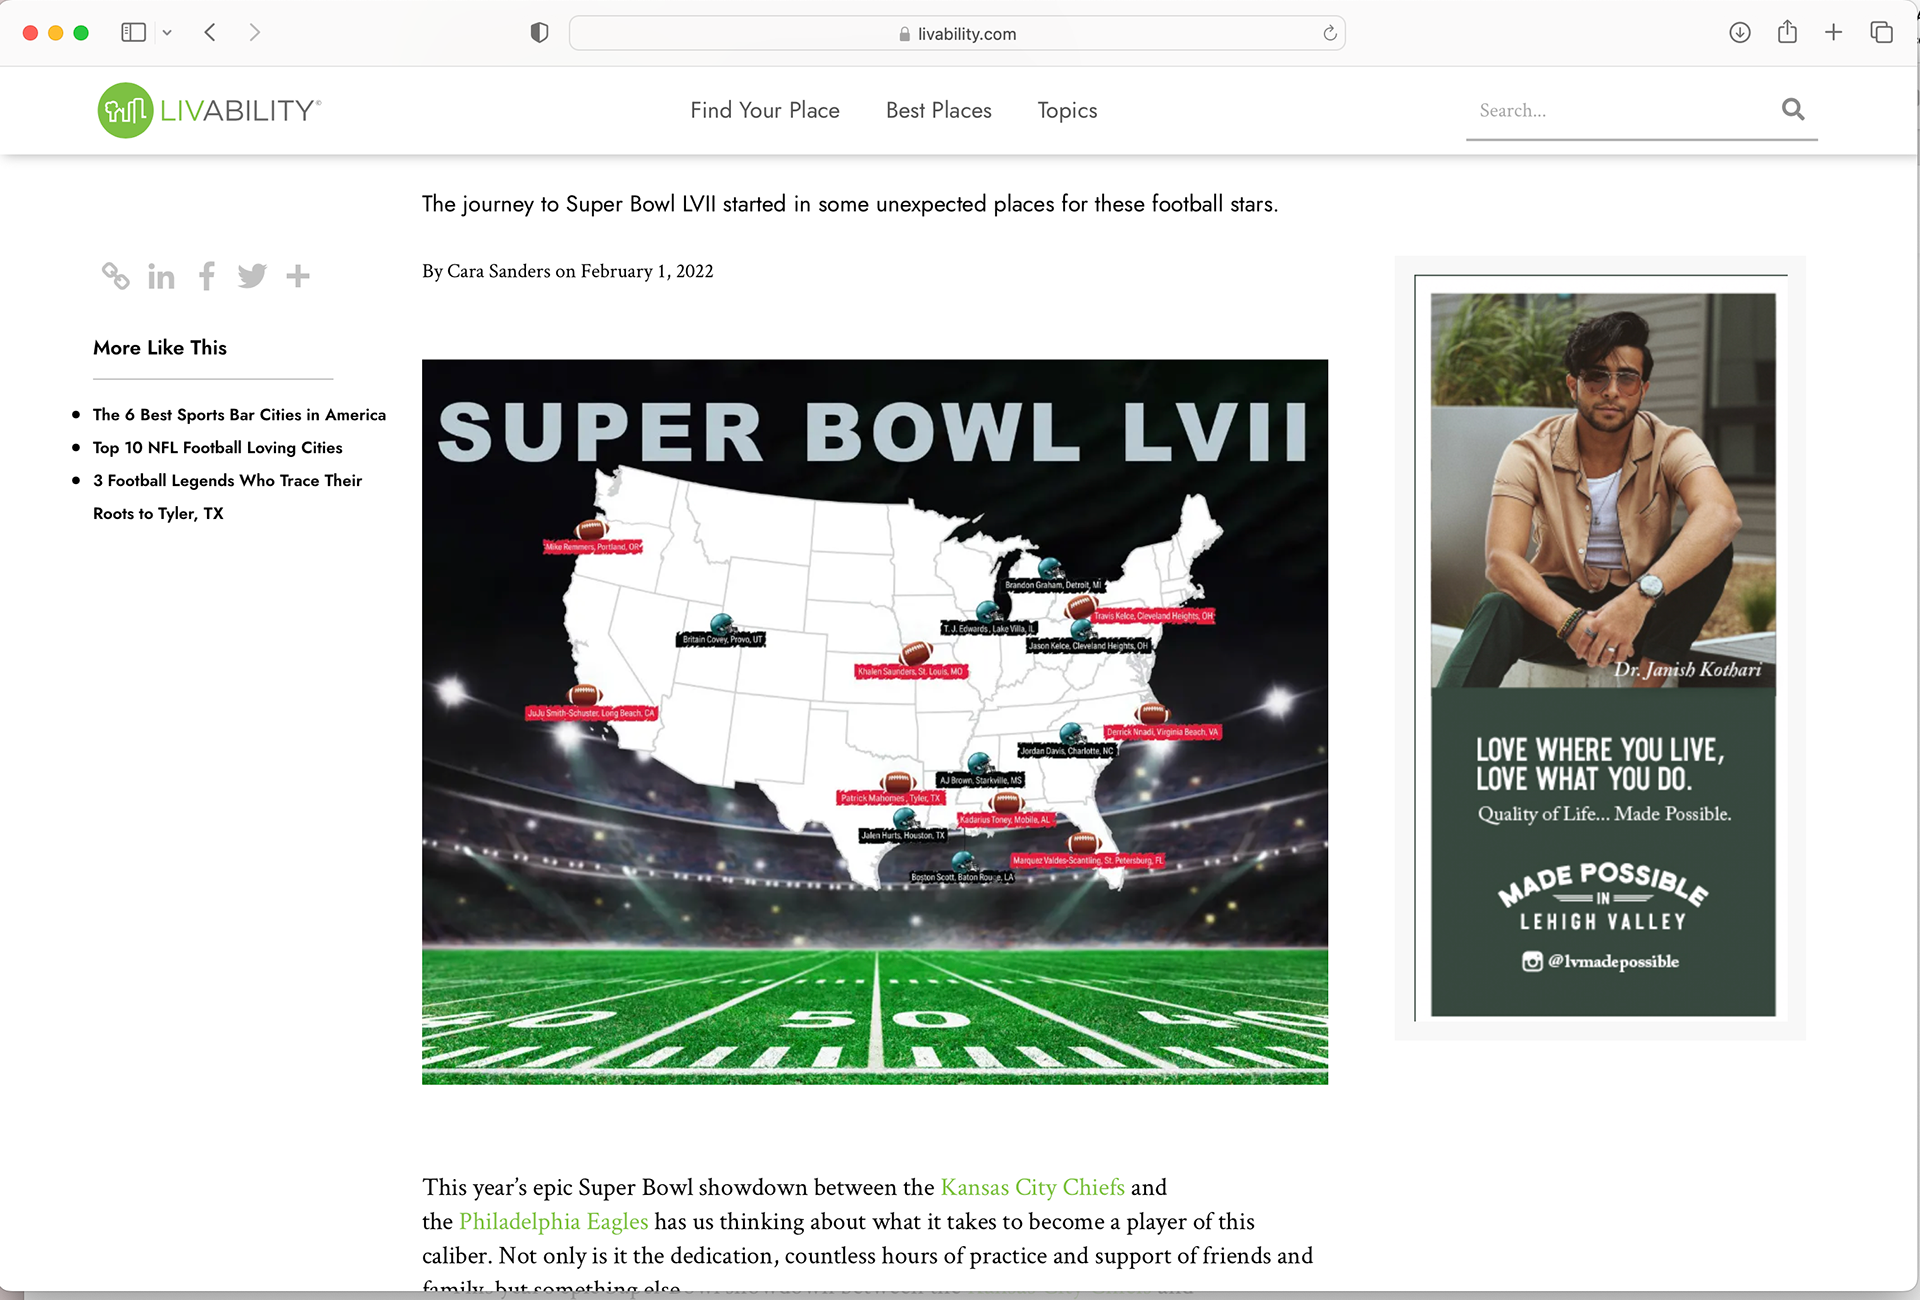Click the copy link share icon

click(x=115, y=276)
